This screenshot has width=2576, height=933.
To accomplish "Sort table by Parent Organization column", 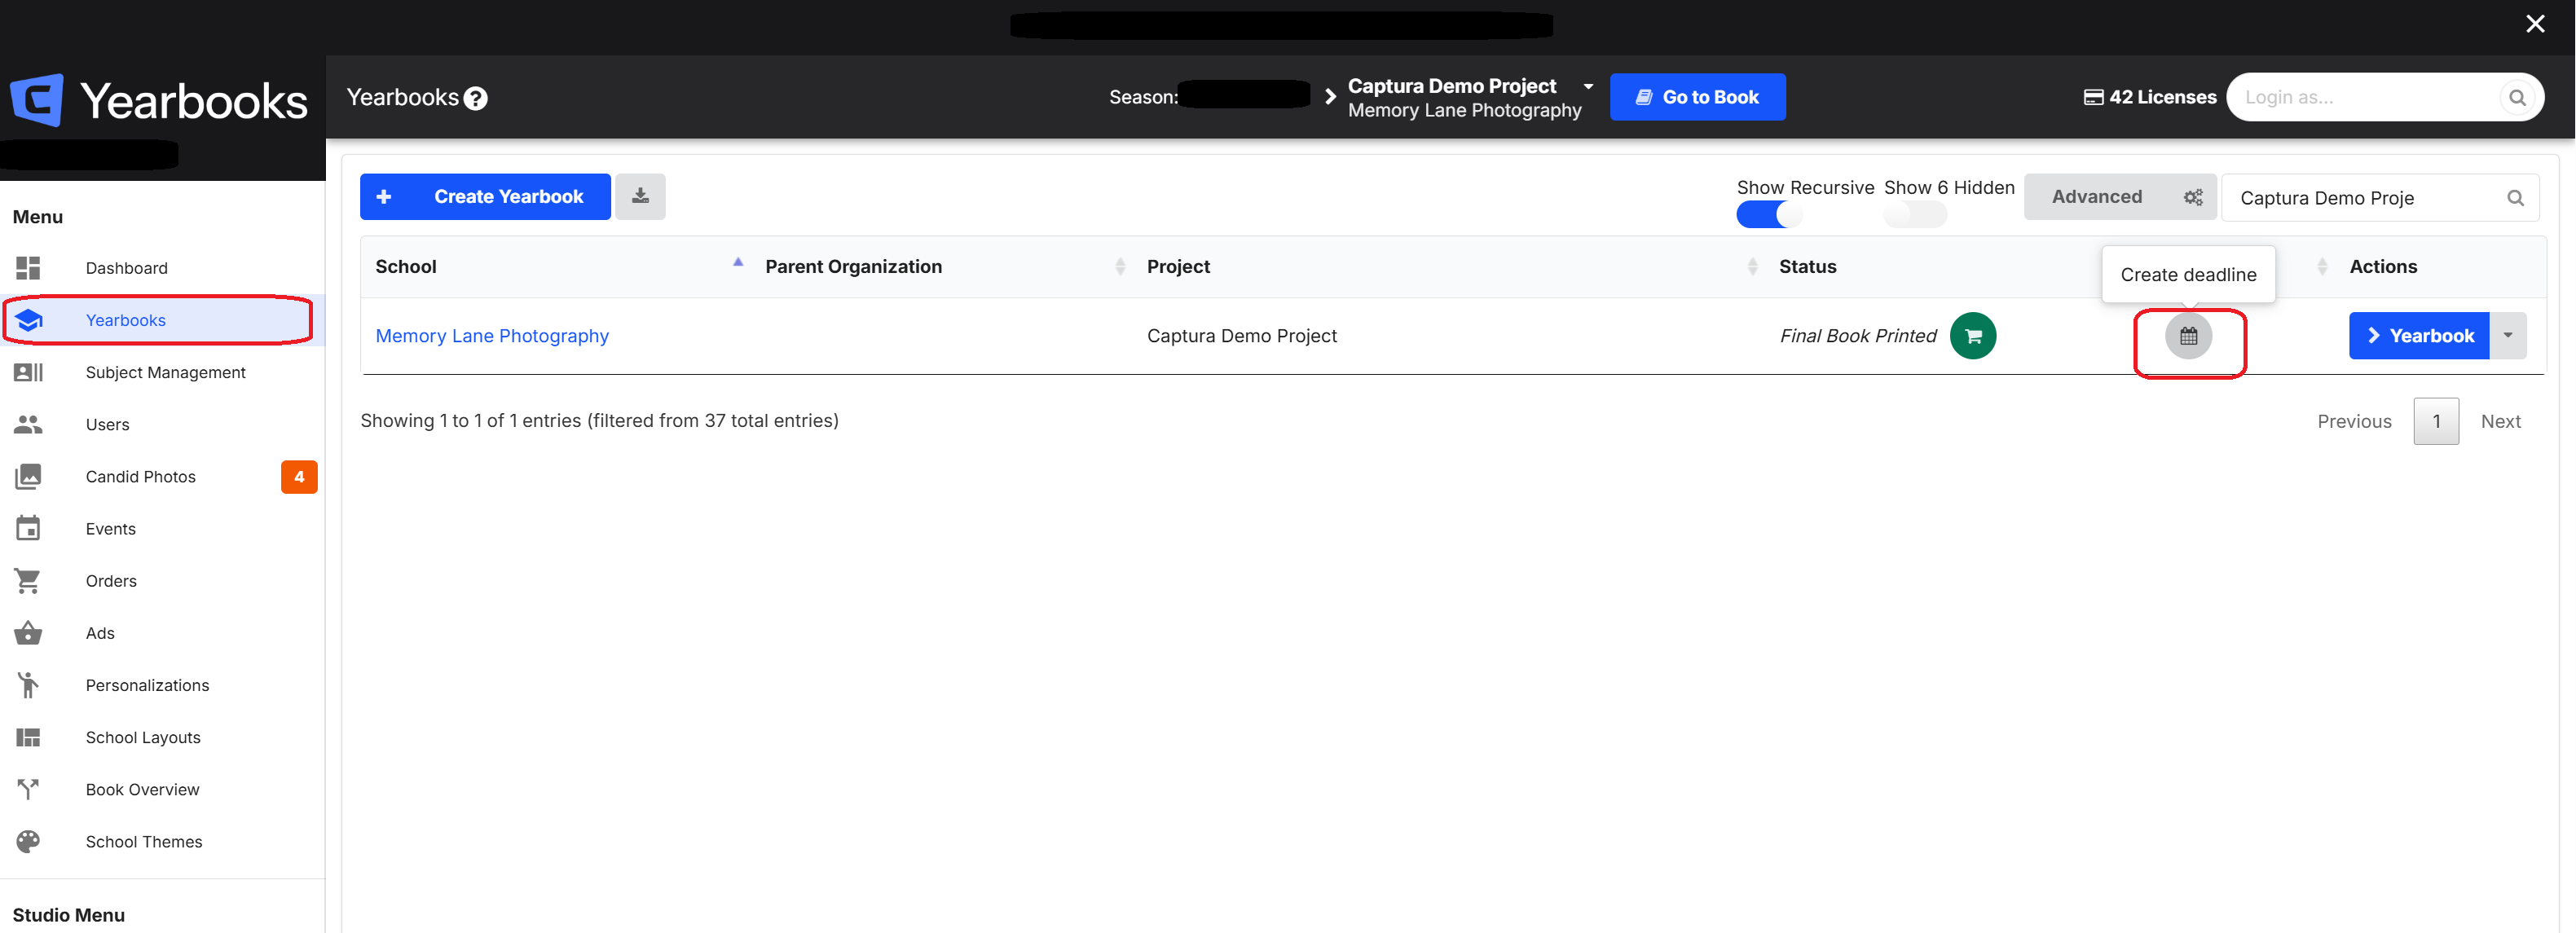I will click(x=943, y=266).
